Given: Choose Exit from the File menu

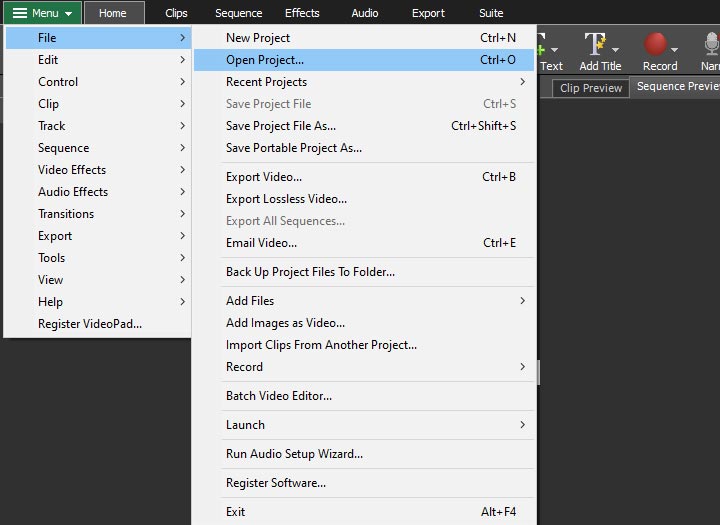Looking at the screenshot, I should coord(236,512).
